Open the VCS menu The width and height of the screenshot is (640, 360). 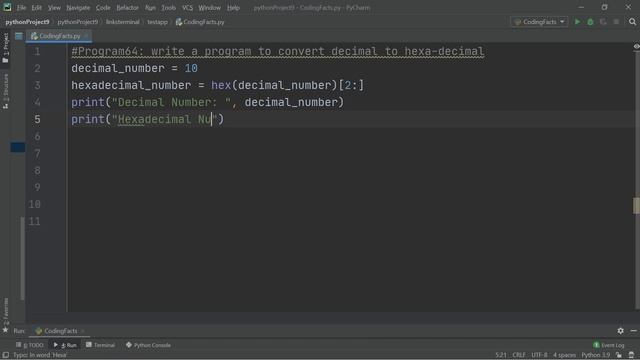pos(187,7)
